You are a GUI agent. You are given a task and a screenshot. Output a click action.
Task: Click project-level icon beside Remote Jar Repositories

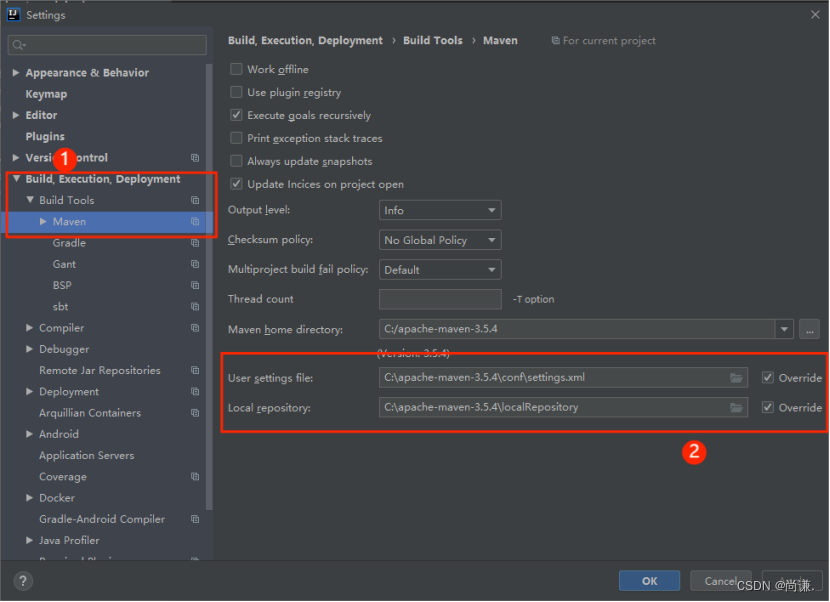click(195, 370)
